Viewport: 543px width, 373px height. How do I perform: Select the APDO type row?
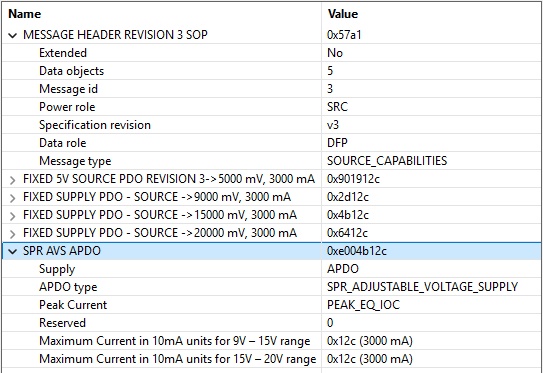tap(272, 287)
